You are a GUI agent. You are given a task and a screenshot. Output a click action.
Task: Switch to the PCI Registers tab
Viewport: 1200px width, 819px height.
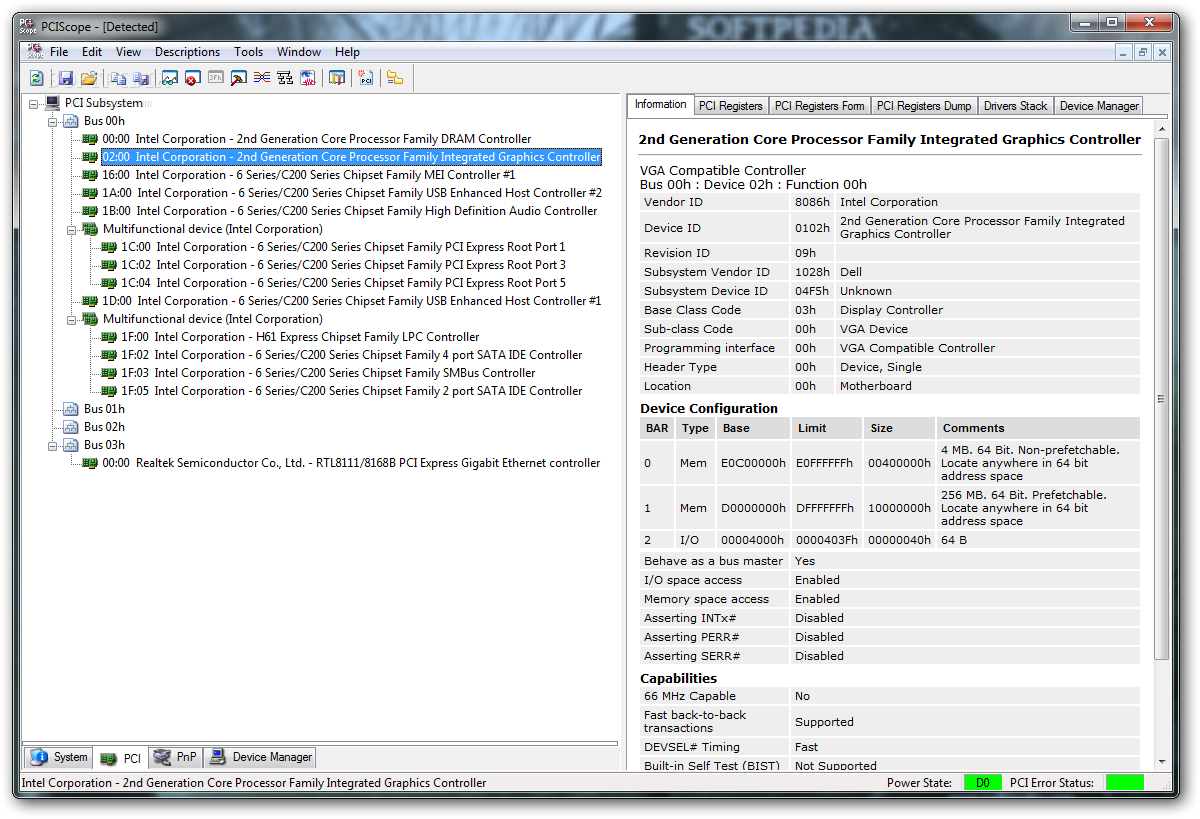(730, 106)
